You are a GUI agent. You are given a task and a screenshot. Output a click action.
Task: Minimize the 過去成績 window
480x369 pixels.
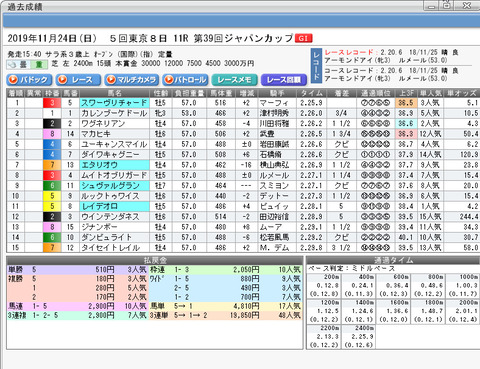tap(432, 6)
